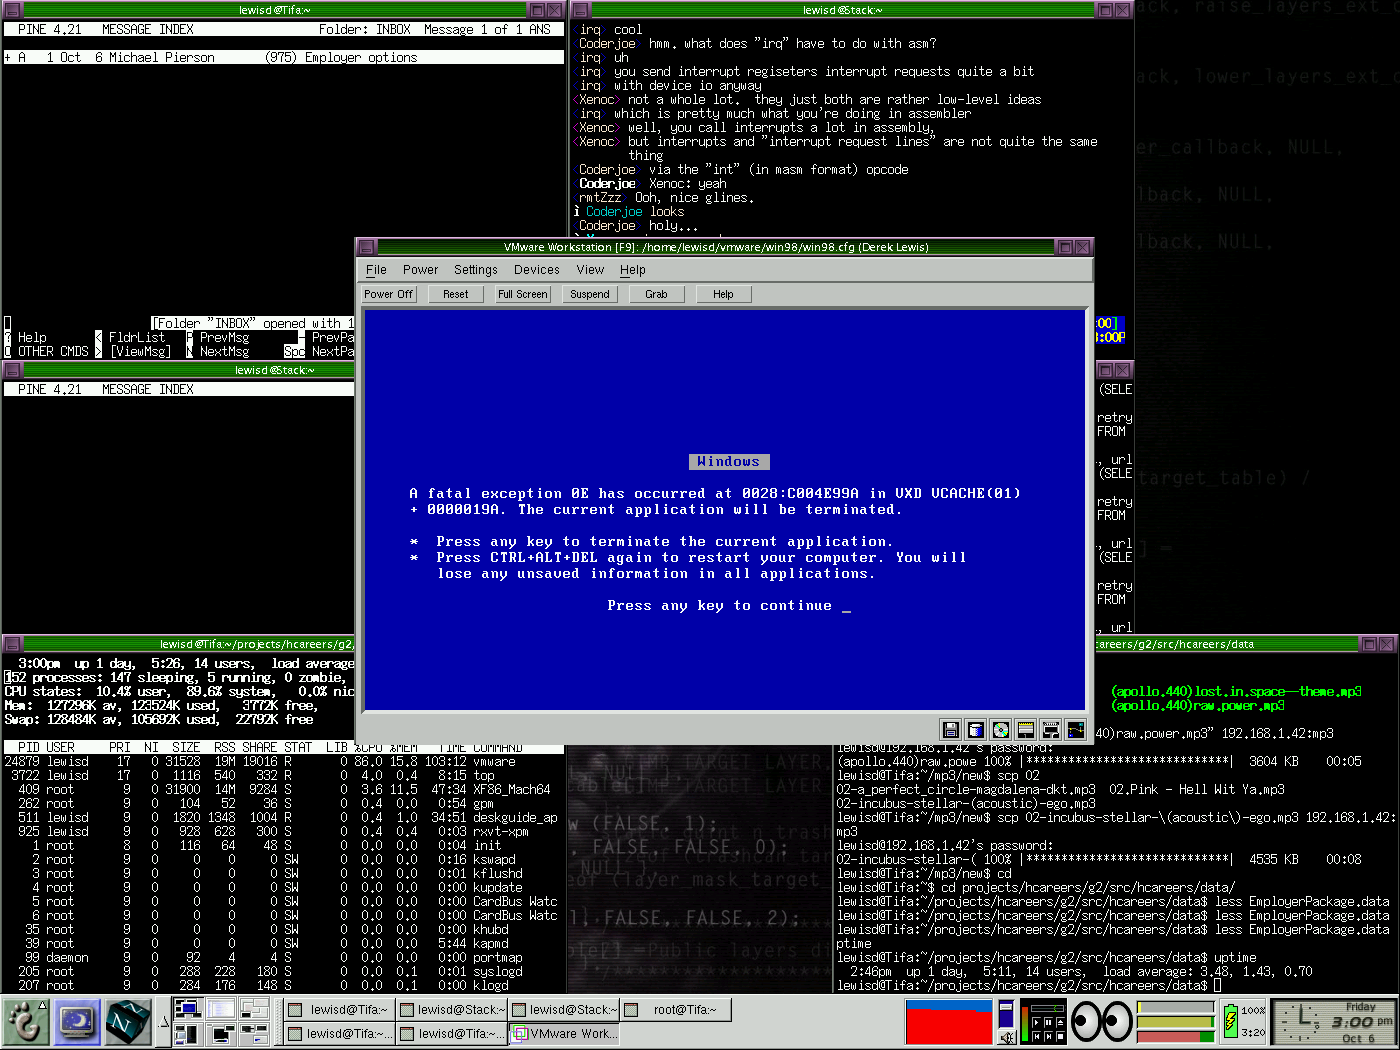Click the Suspend button in VMware
This screenshot has height=1050, width=1400.
590,294
